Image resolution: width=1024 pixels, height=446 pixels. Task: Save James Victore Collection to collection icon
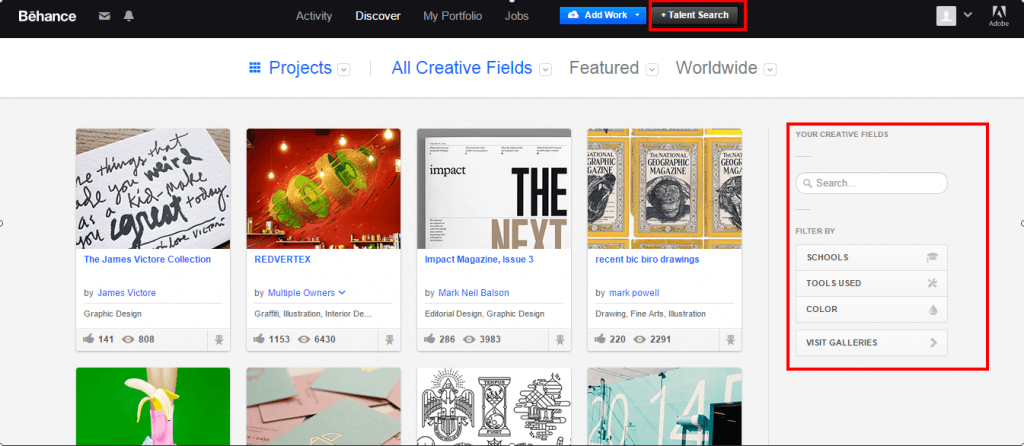(219, 340)
